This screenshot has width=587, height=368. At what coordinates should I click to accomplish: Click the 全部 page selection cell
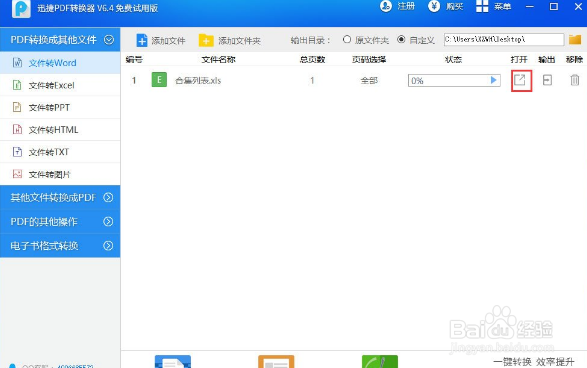[x=369, y=80]
